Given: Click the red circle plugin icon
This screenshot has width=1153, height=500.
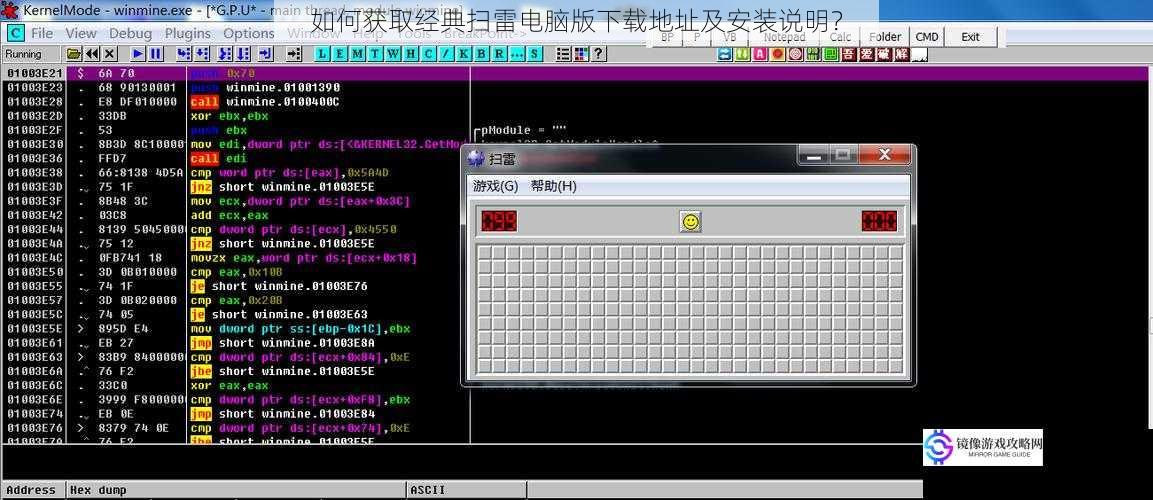Looking at the screenshot, I should point(777,54).
